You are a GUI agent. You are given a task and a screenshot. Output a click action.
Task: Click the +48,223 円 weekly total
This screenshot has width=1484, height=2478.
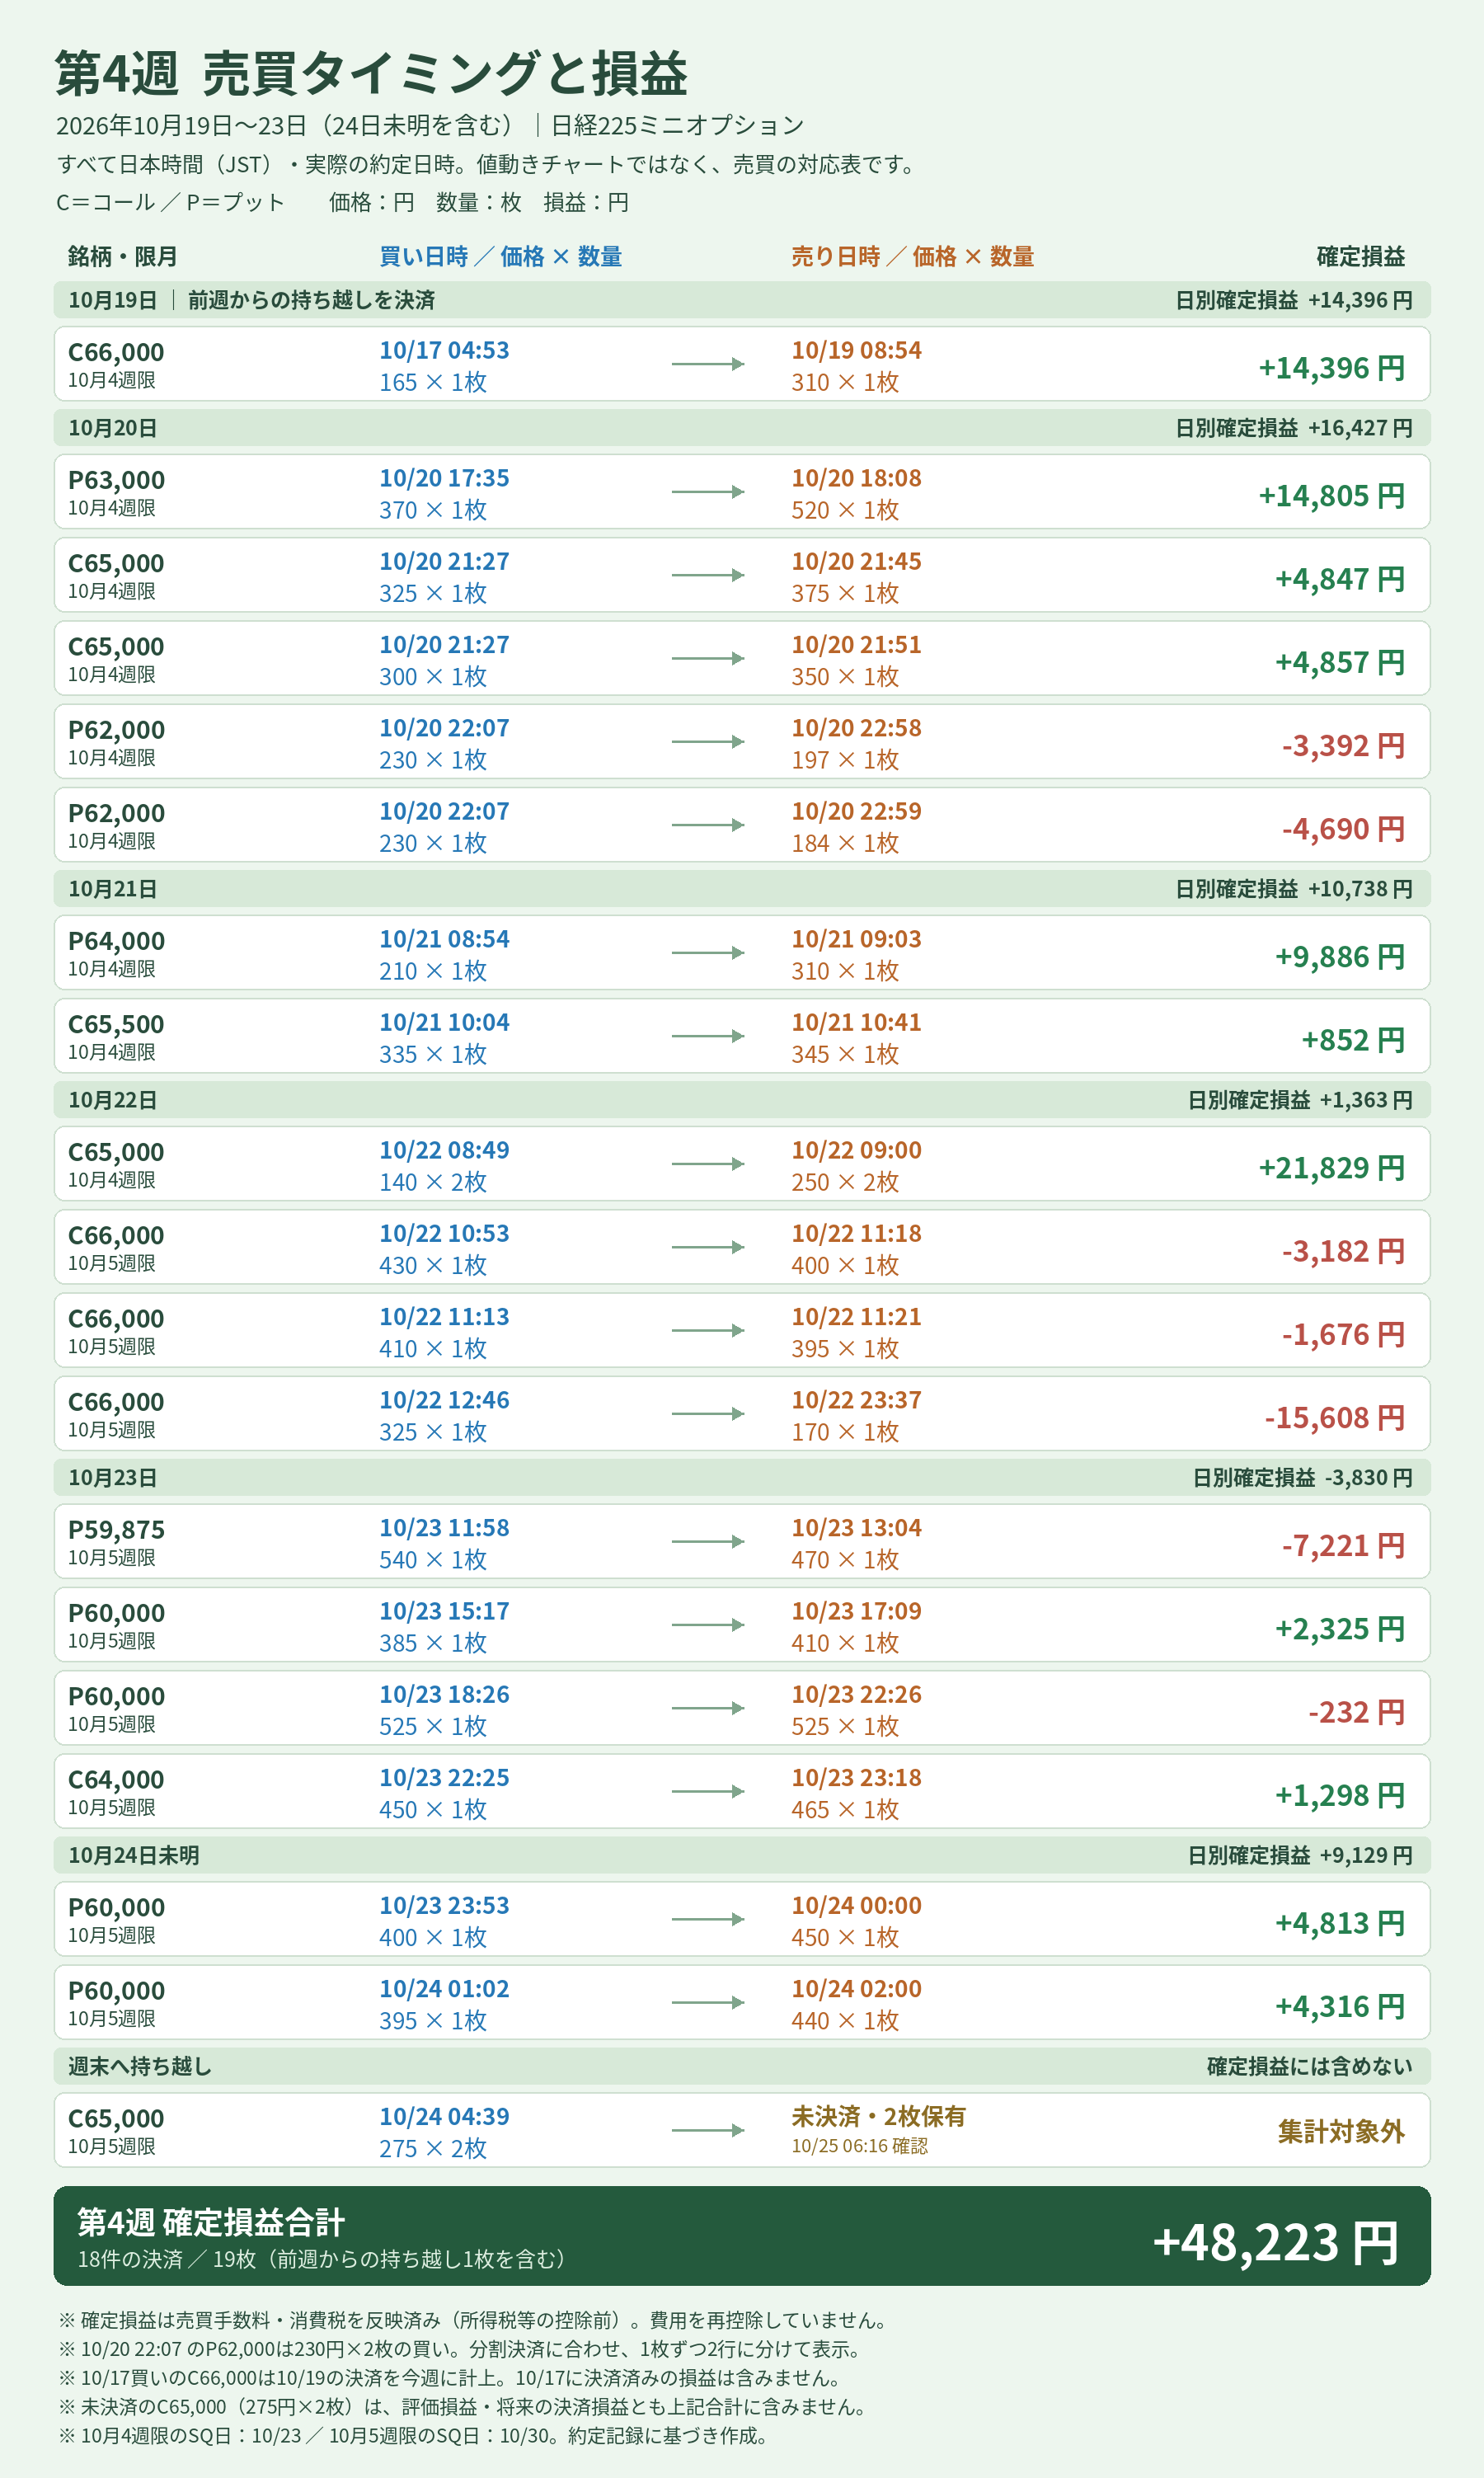[x=1276, y=2242]
